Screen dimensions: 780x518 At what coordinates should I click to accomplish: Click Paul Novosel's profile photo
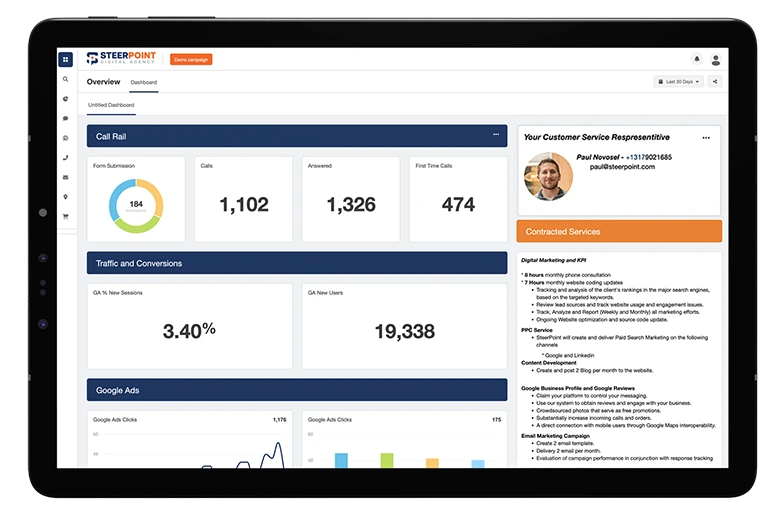tap(548, 177)
